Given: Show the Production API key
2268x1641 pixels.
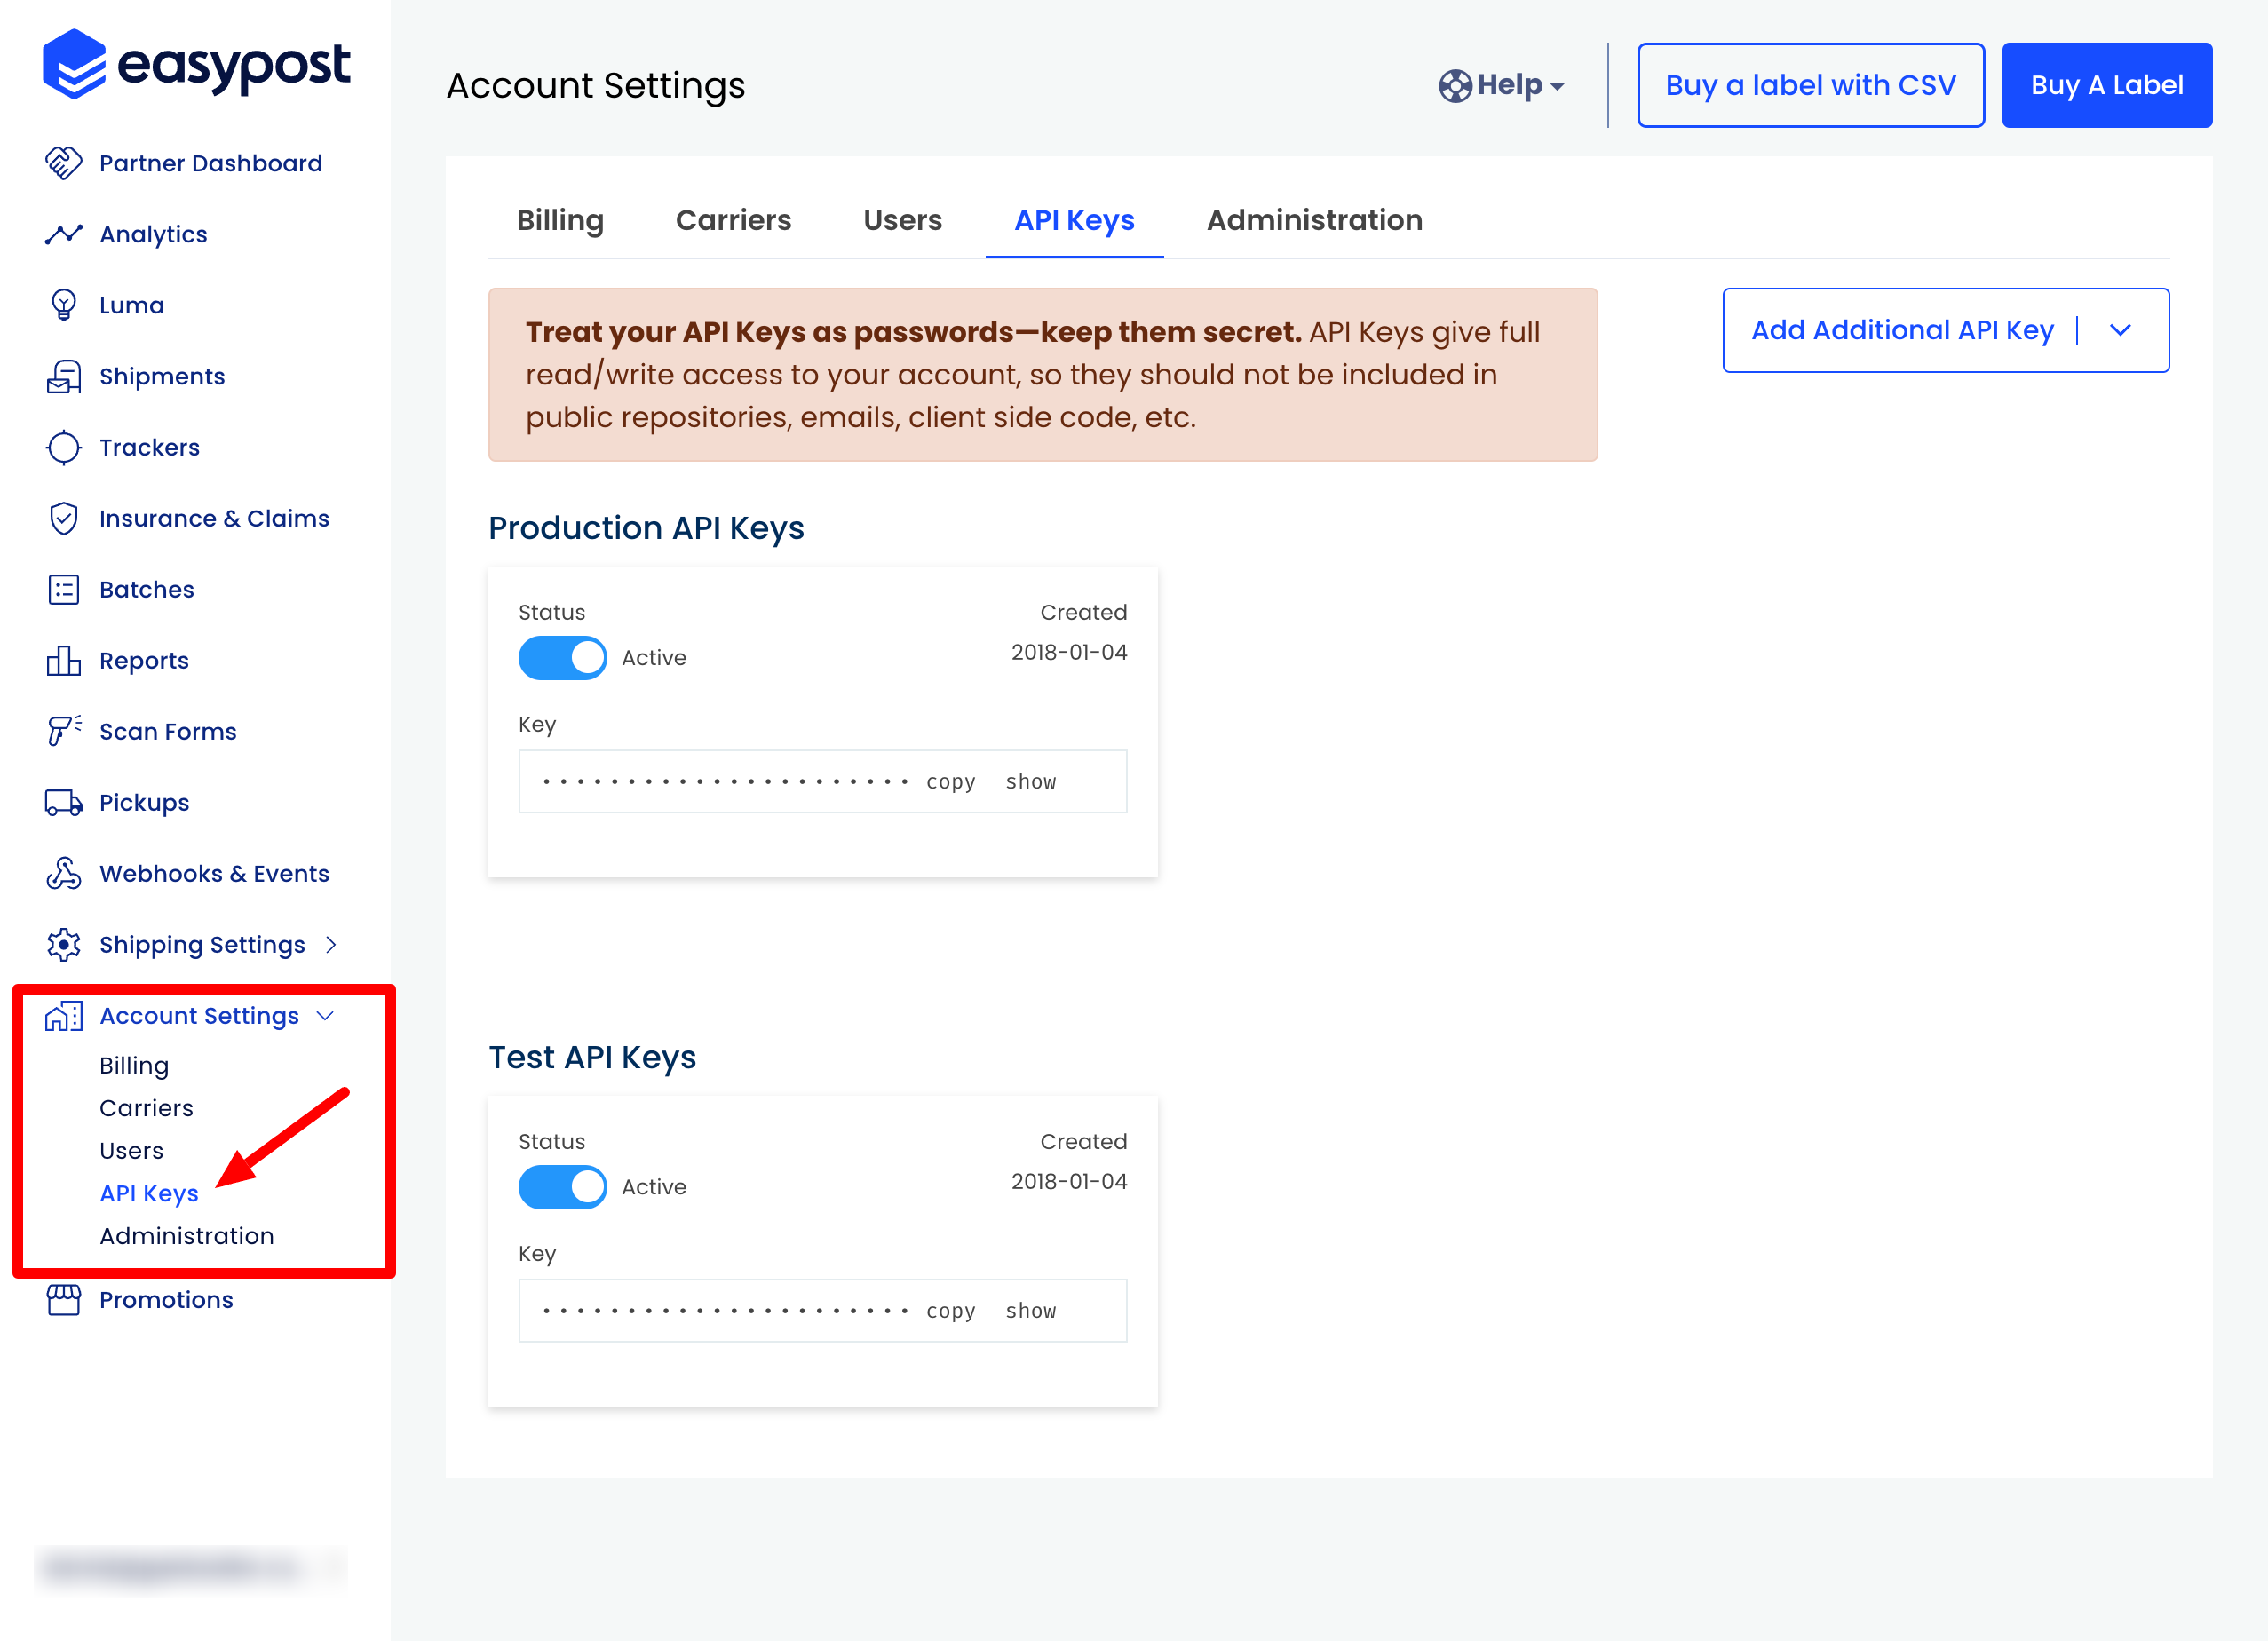Looking at the screenshot, I should click(x=1030, y=782).
